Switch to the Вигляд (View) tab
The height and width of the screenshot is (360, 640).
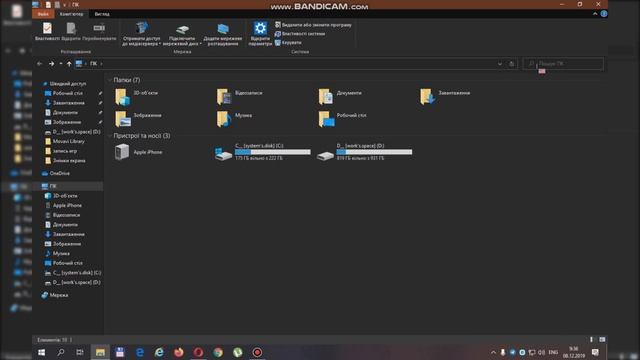[102, 14]
